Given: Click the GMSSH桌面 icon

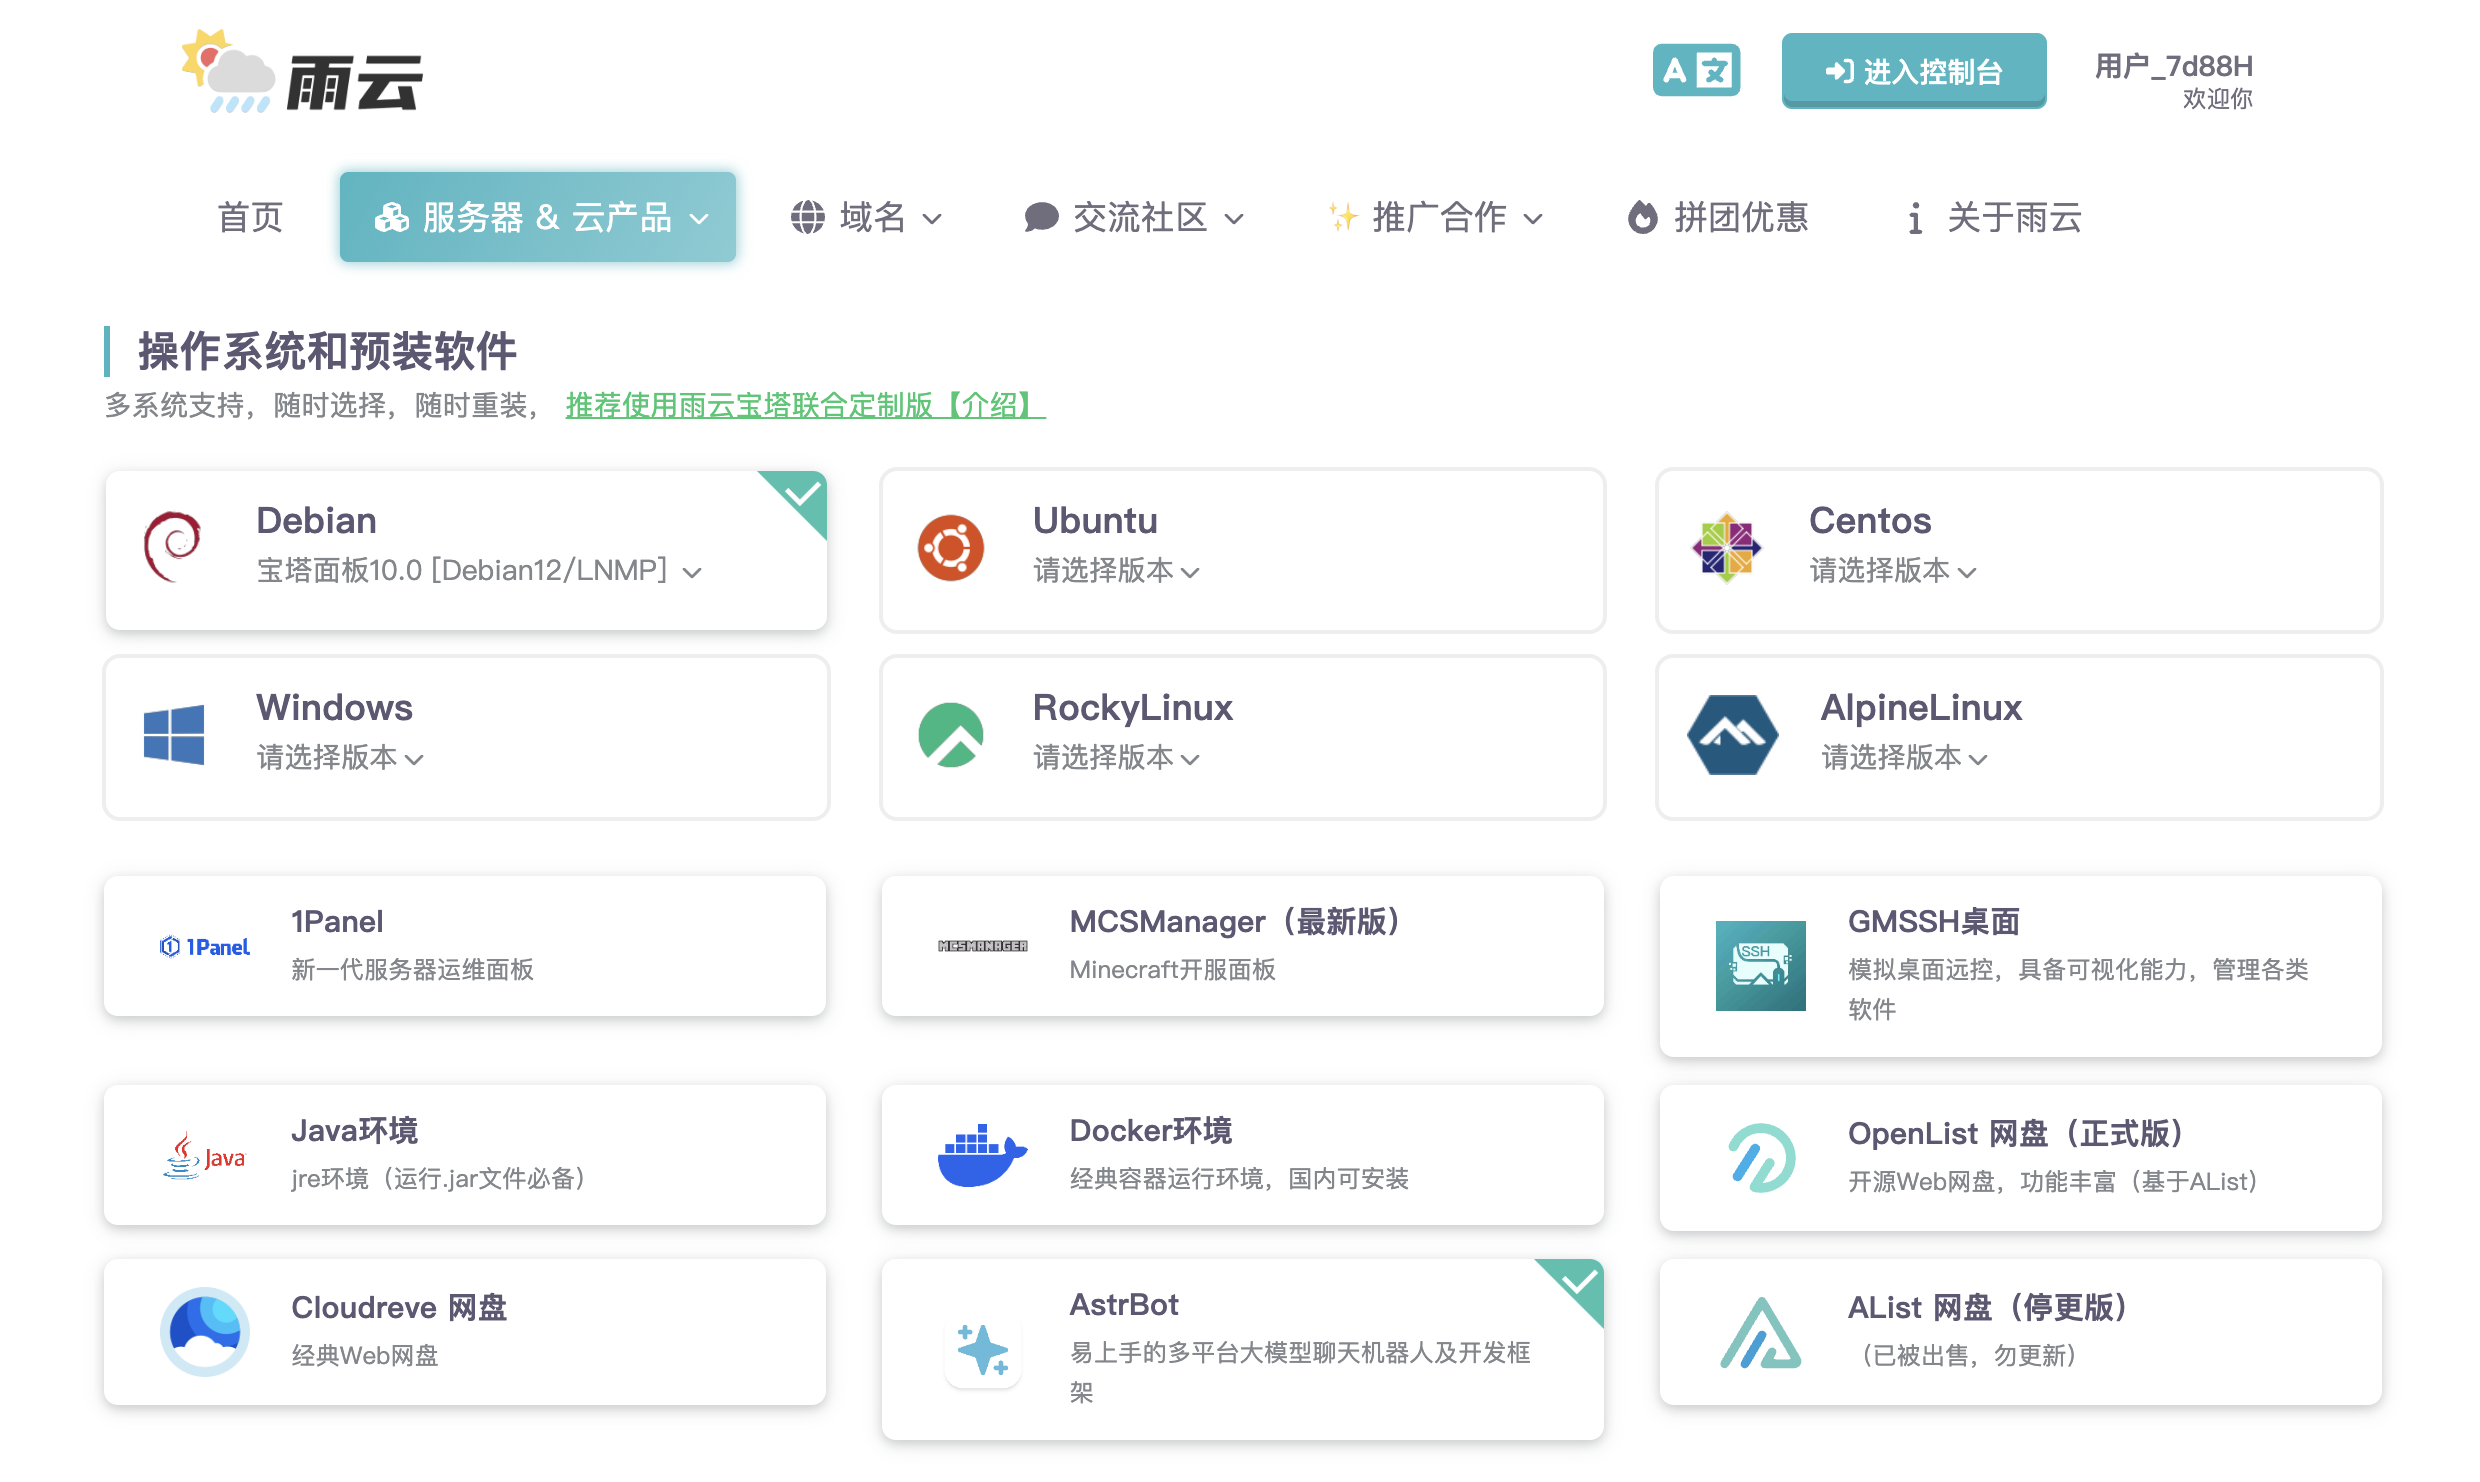Looking at the screenshot, I should click(x=1760, y=965).
